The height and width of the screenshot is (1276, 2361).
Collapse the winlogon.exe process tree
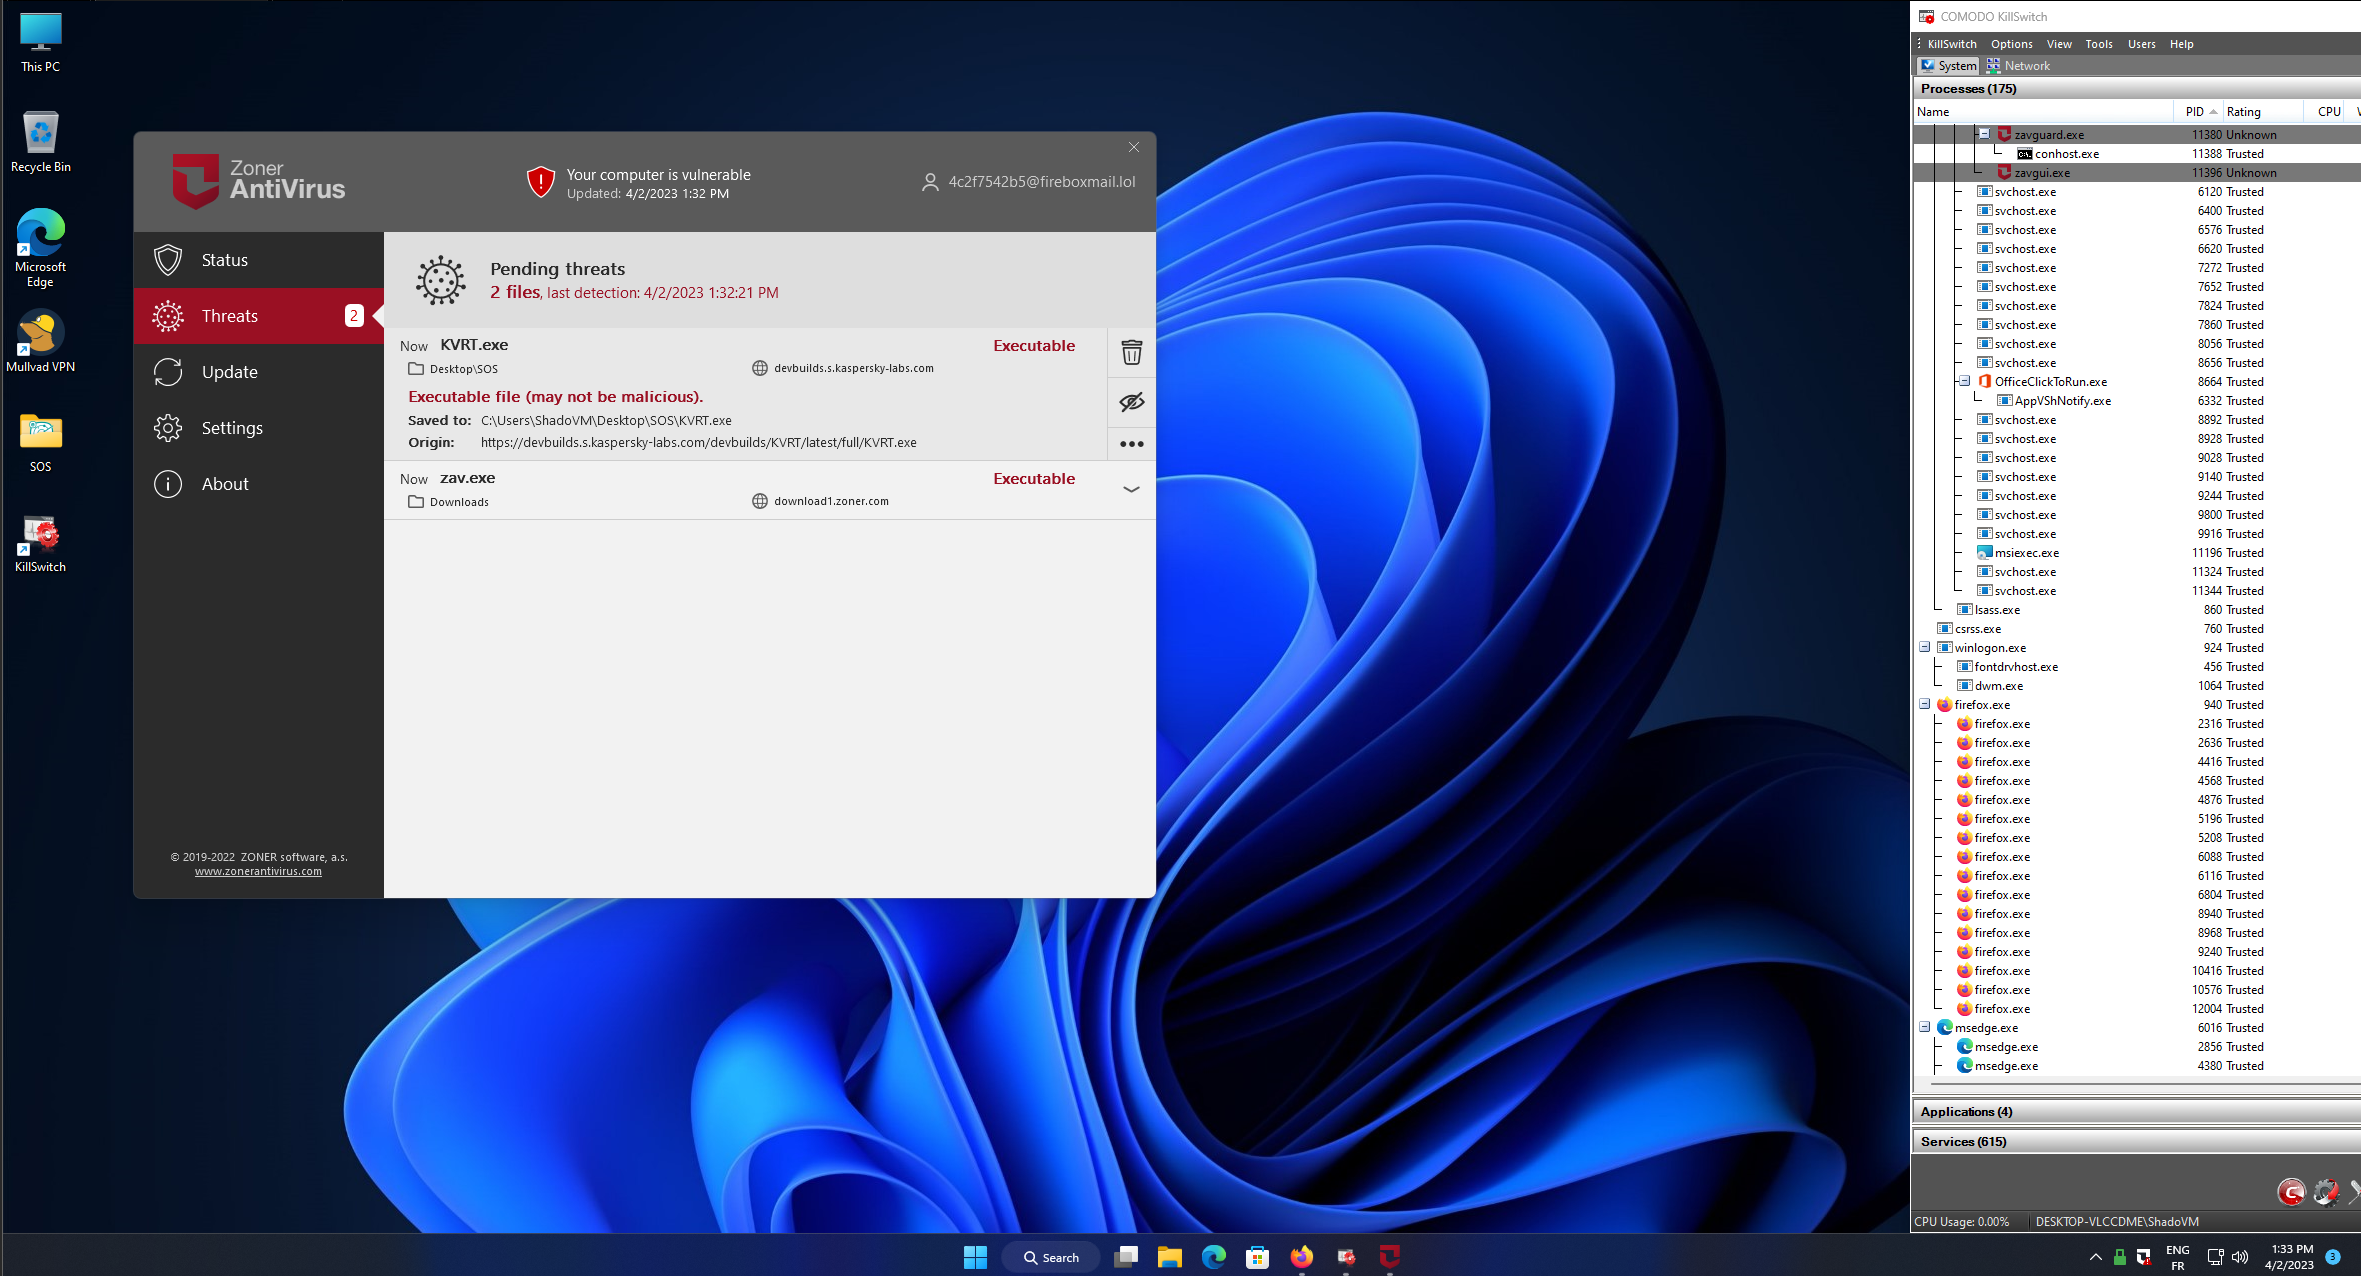coord(1924,647)
